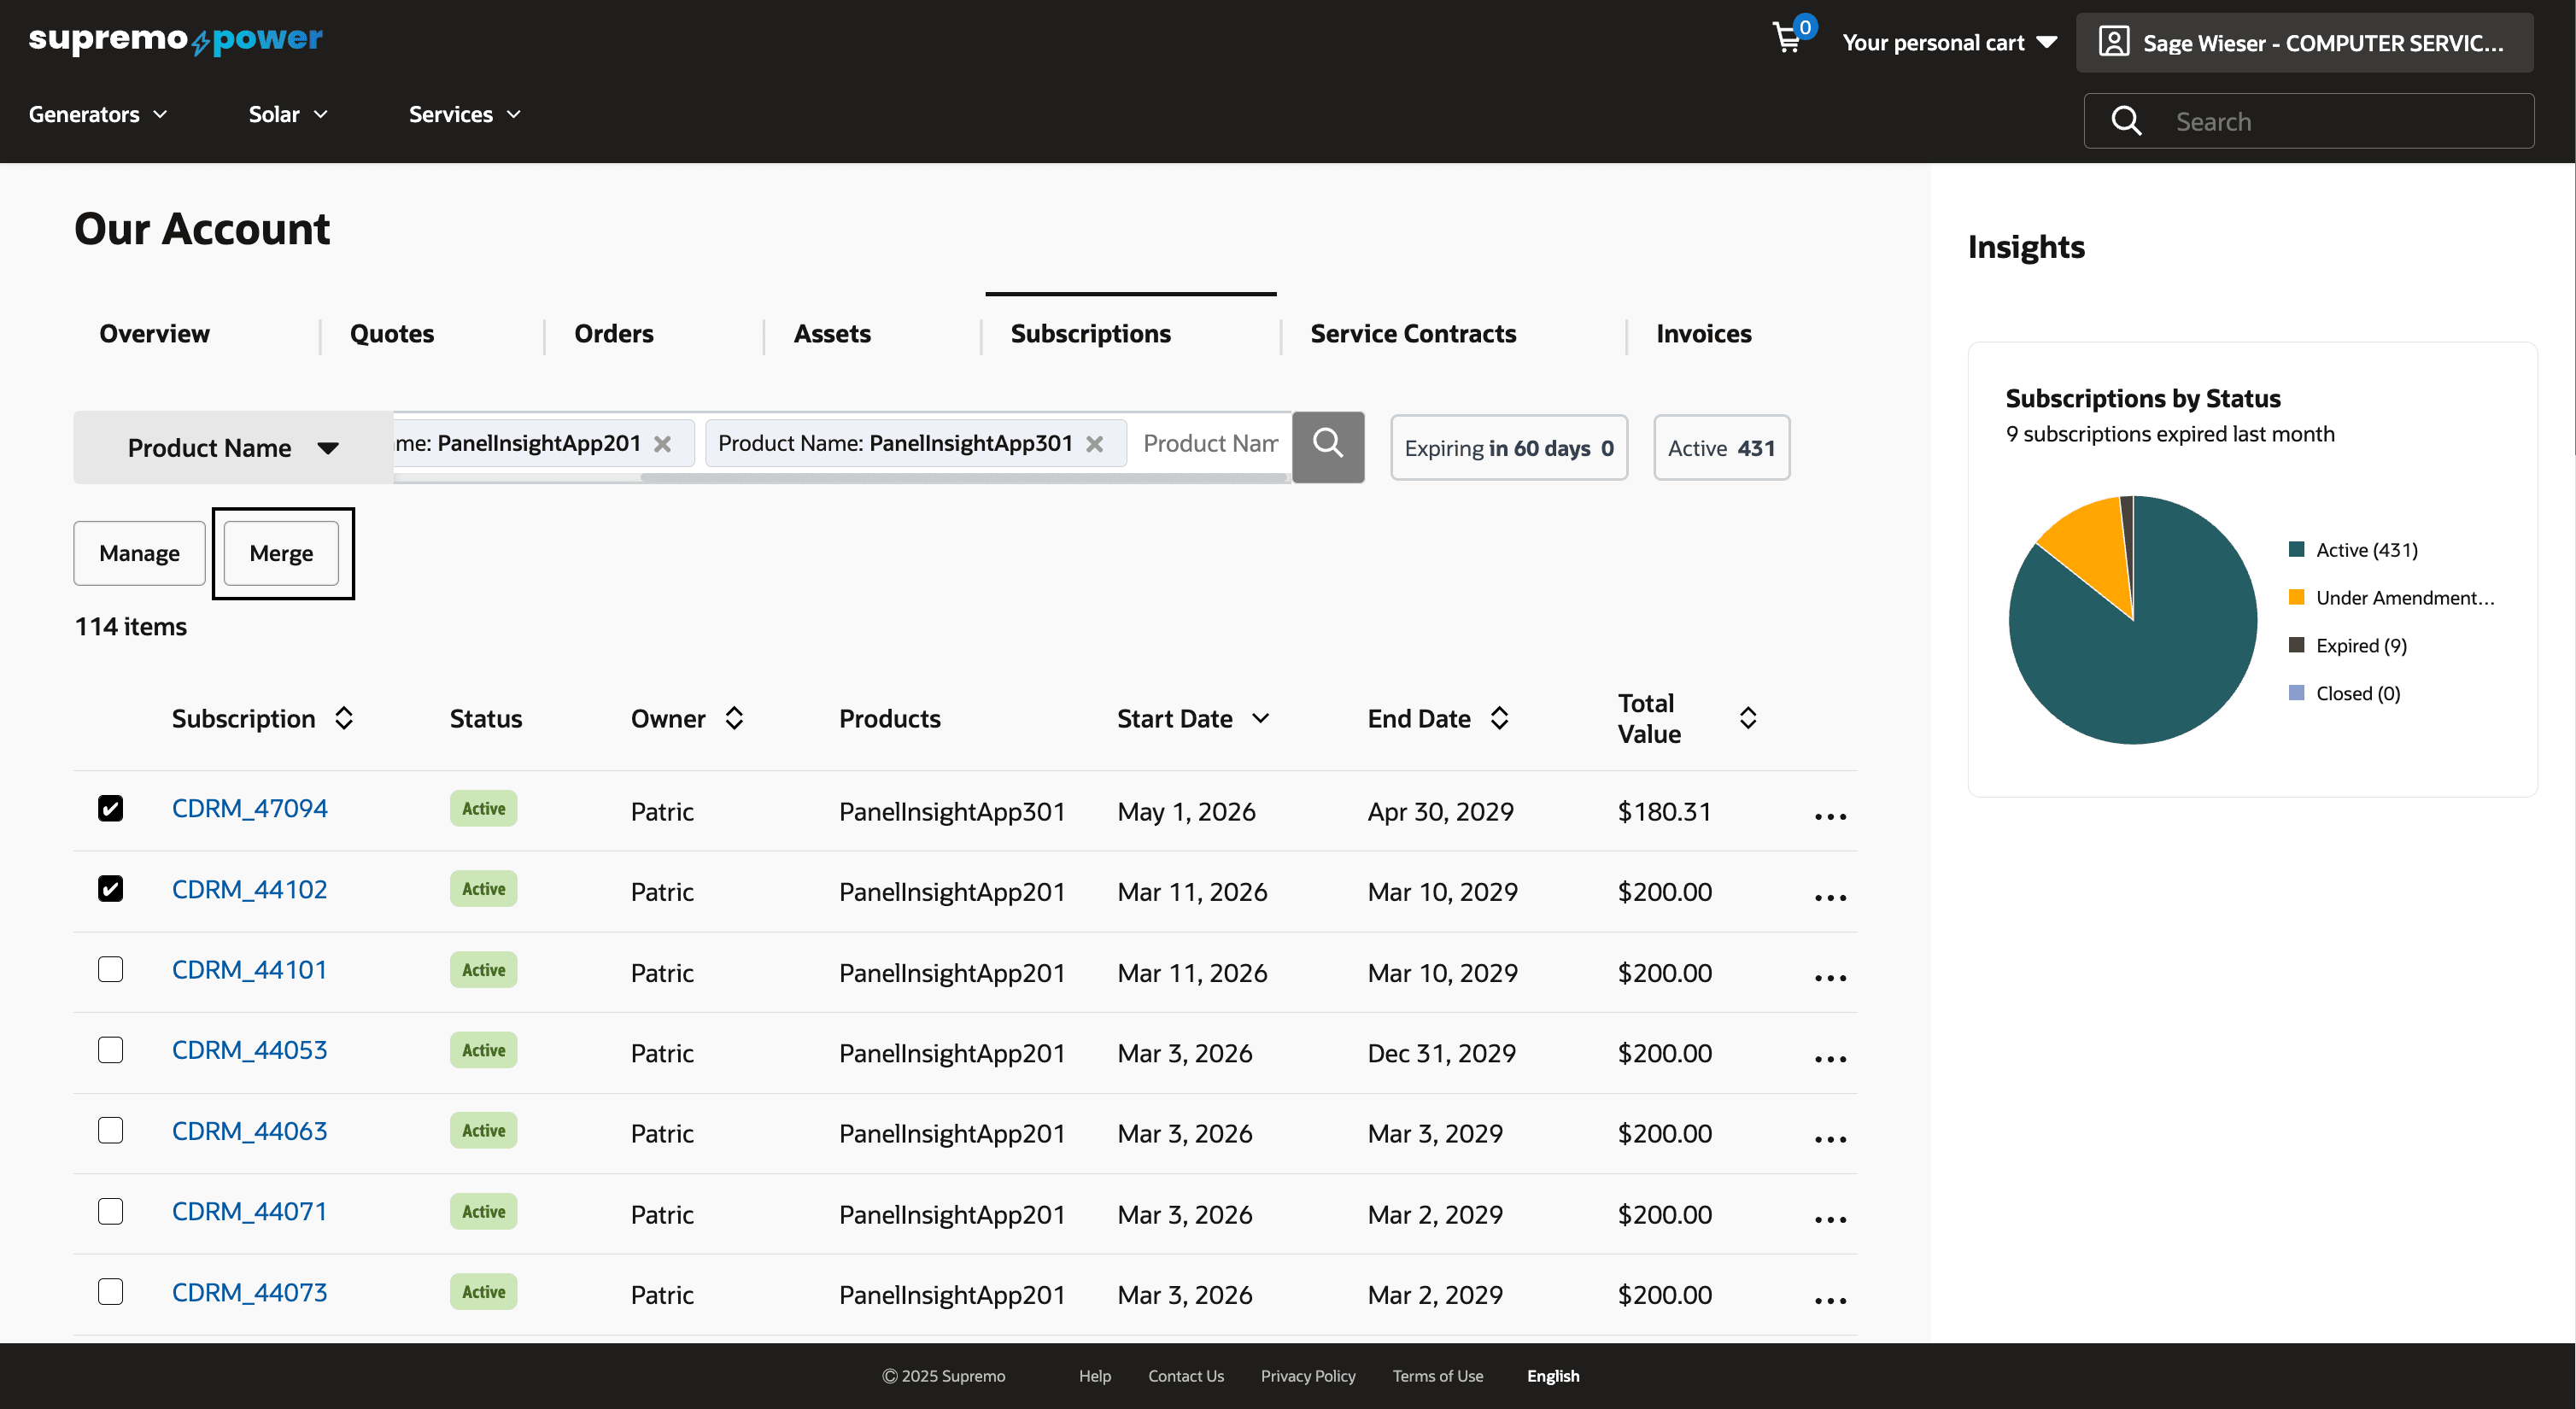Screen dimensions: 2576x1409
Task: Switch to the Overview tab
Action: point(154,333)
